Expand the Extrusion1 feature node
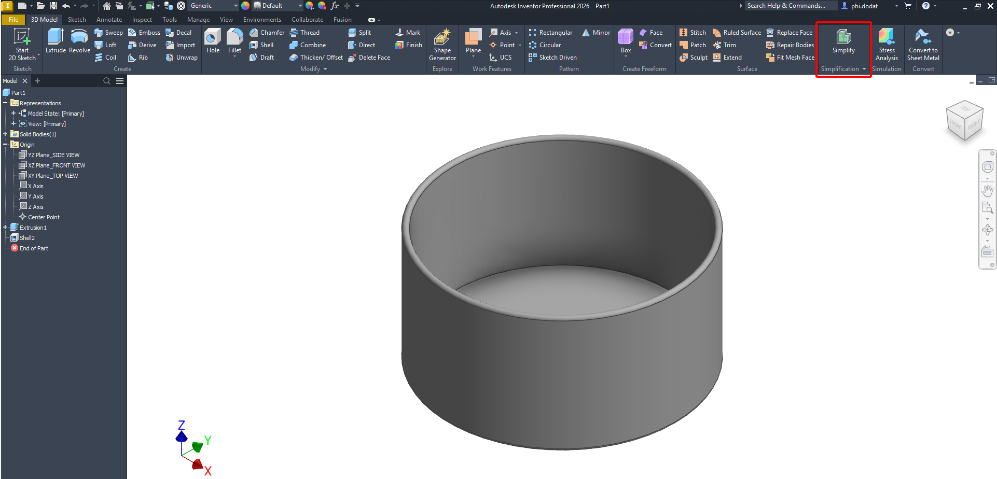 point(6,227)
